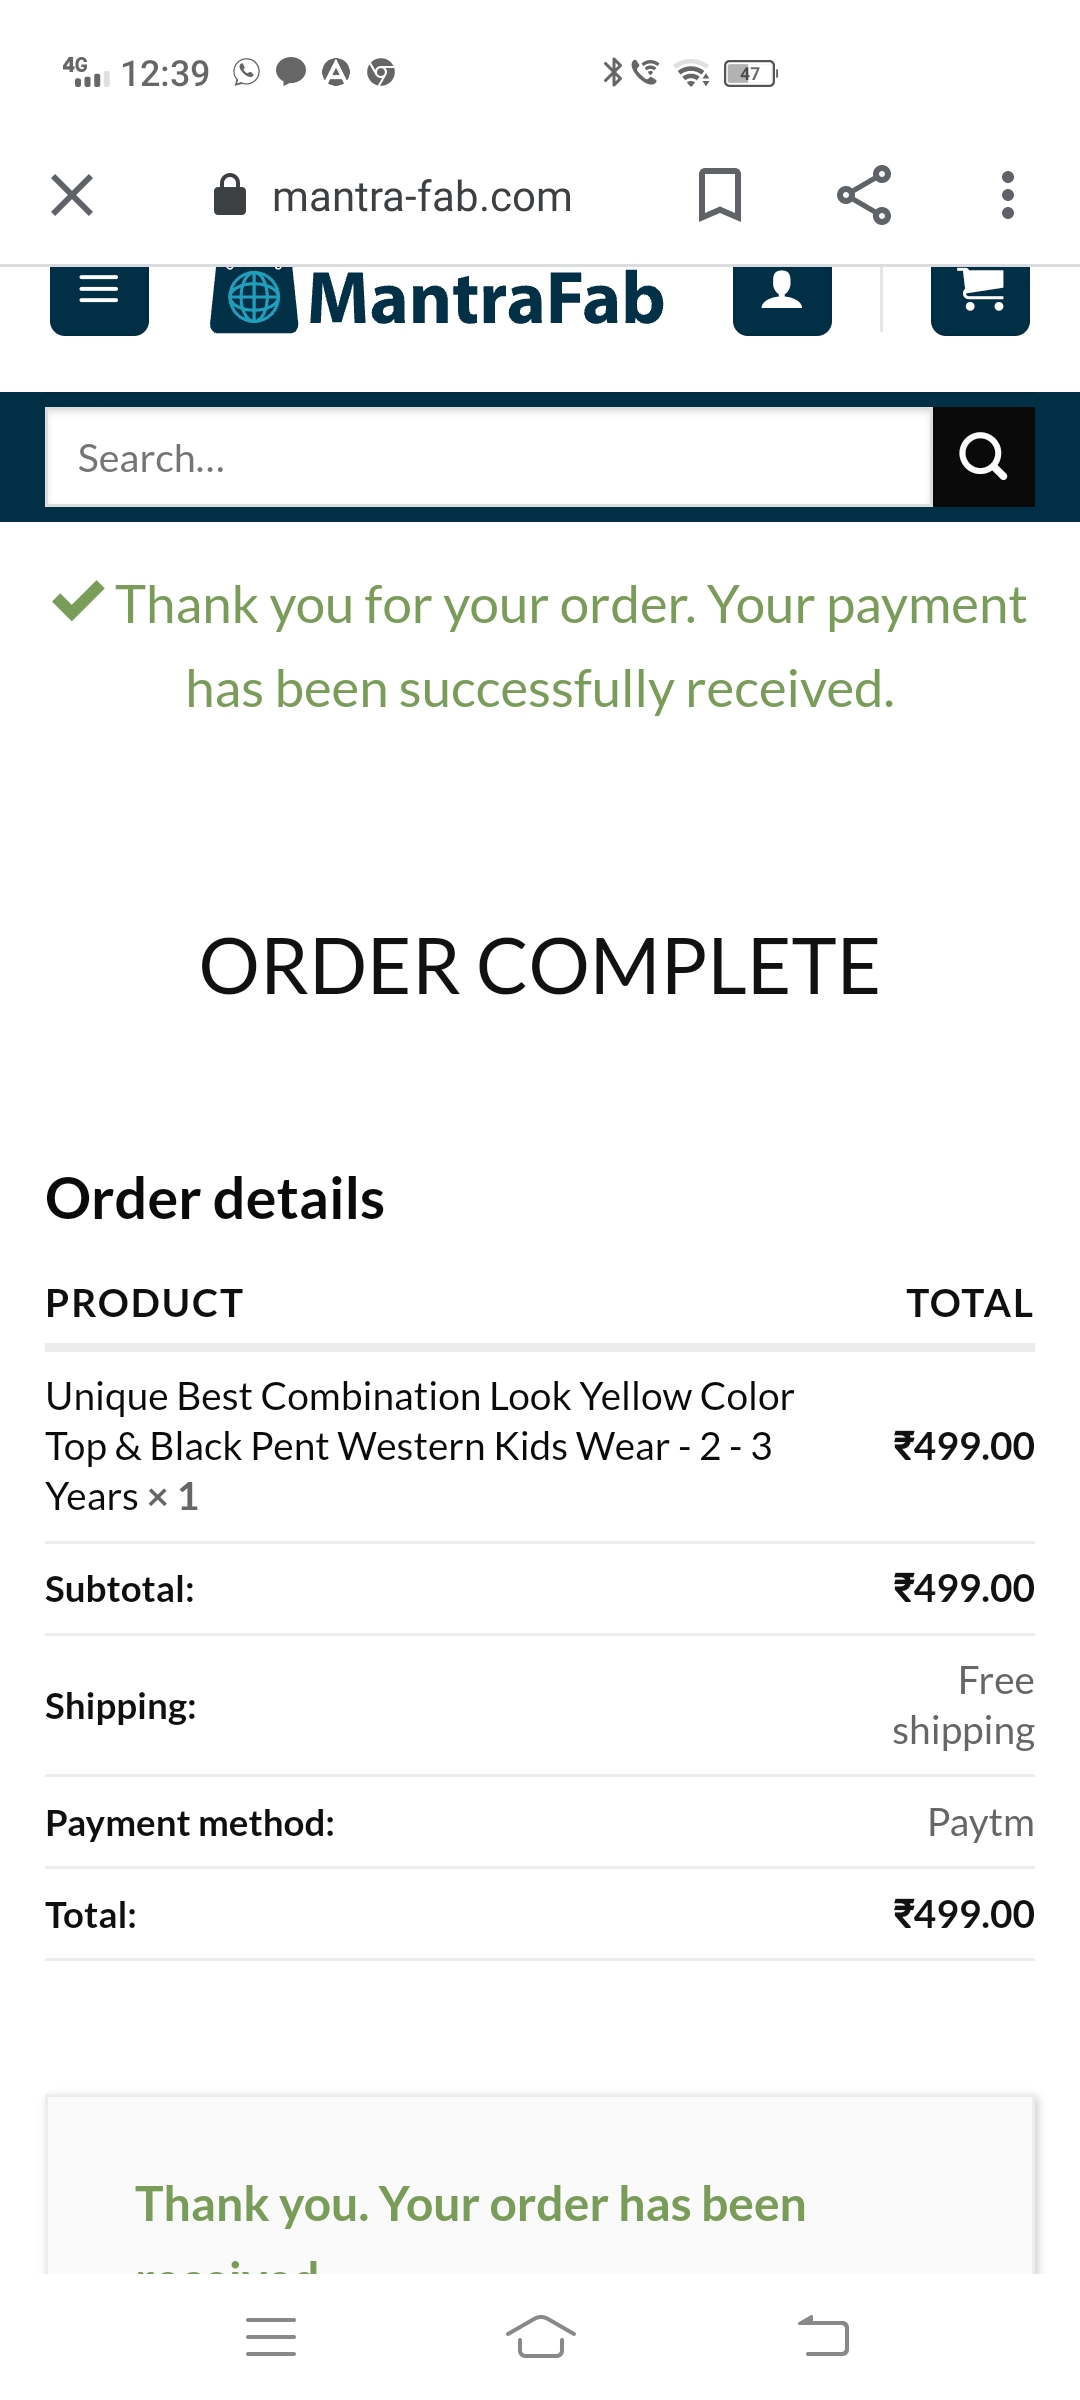Share the current page
1080x2400 pixels.
pyautogui.click(x=864, y=195)
